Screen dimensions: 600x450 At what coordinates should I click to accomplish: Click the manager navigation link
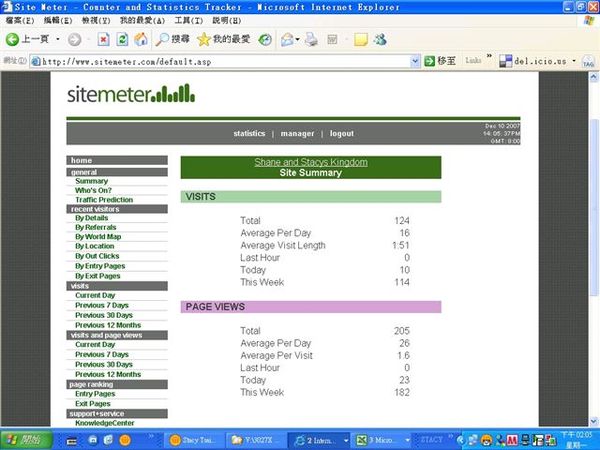point(297,134)
